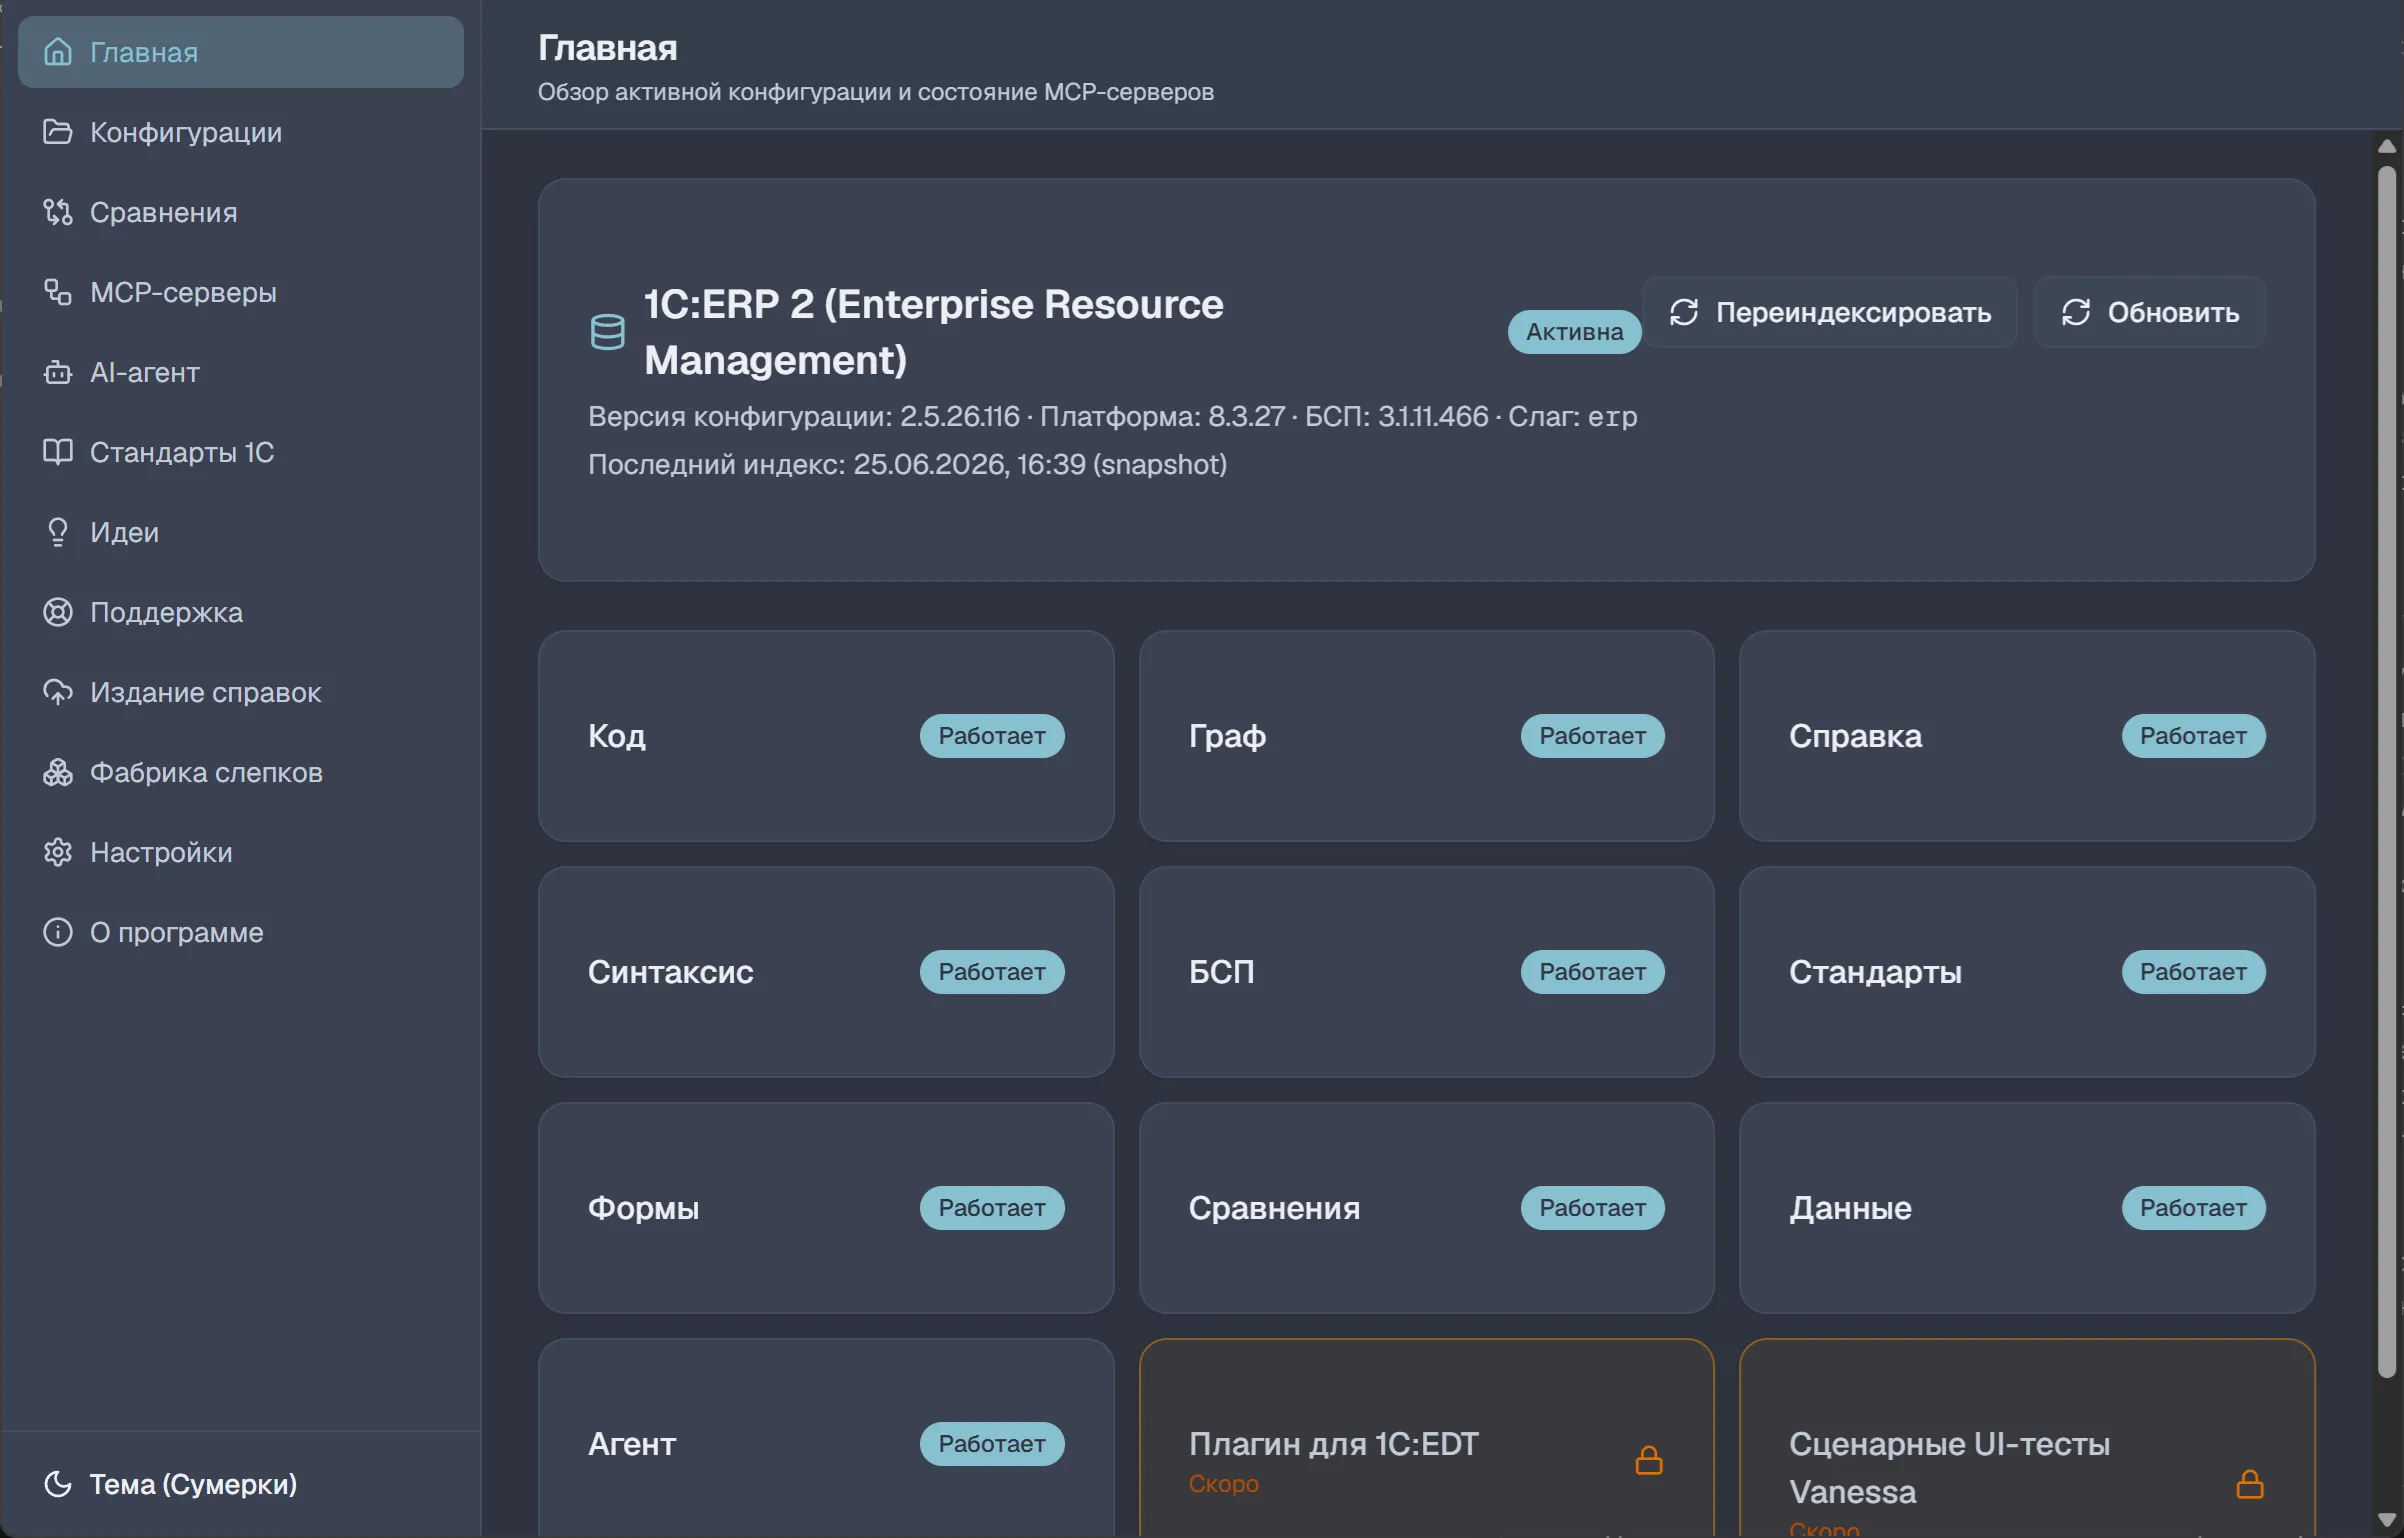Switch theme via Тема (Сумерки)

coord(241,1484)
